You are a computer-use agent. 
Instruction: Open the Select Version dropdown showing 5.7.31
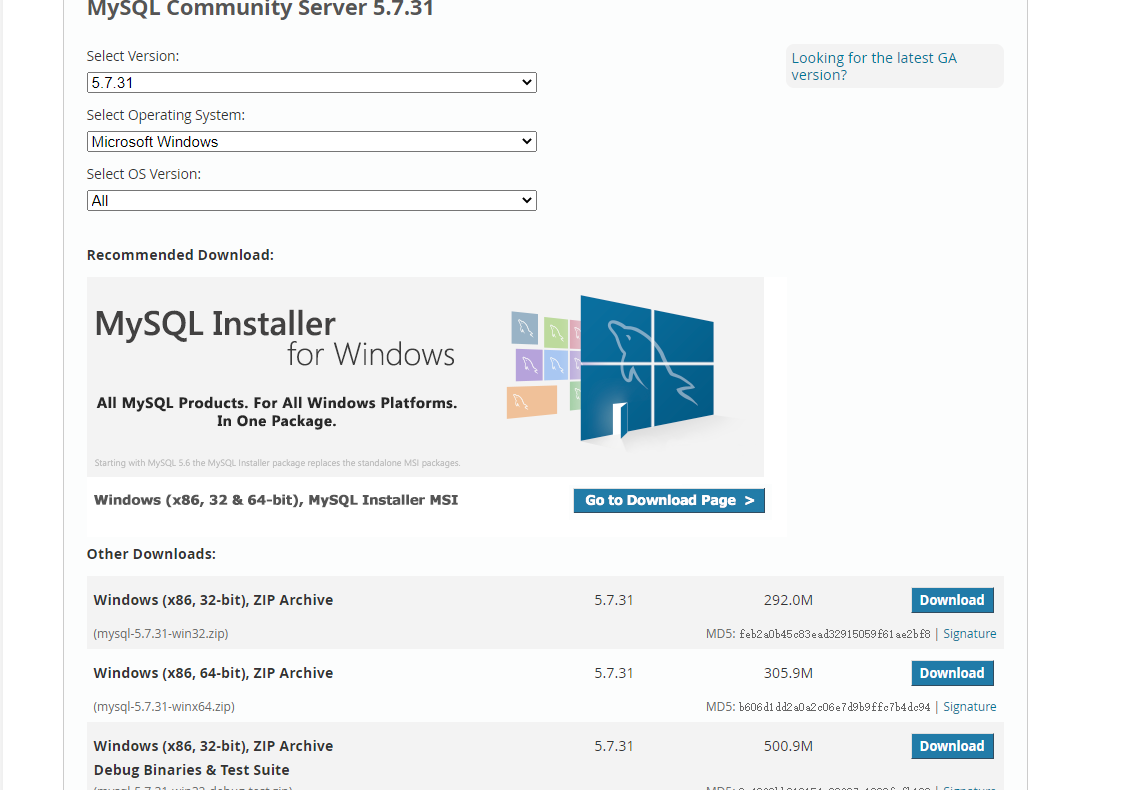[x=312, y=82]
